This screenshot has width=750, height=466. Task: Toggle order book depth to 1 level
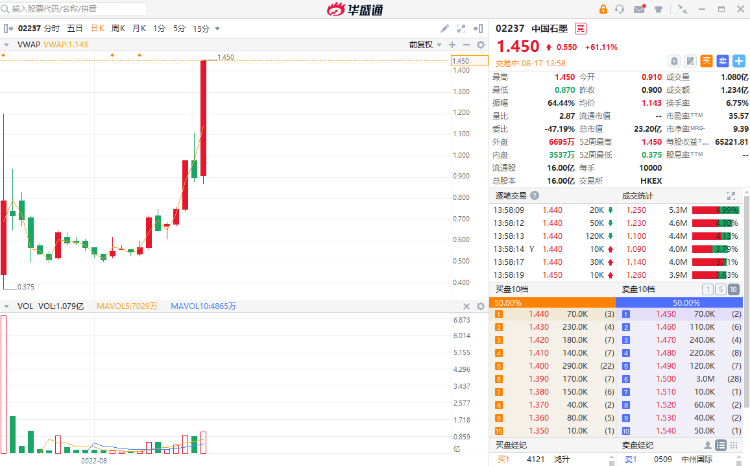point(707,289)
